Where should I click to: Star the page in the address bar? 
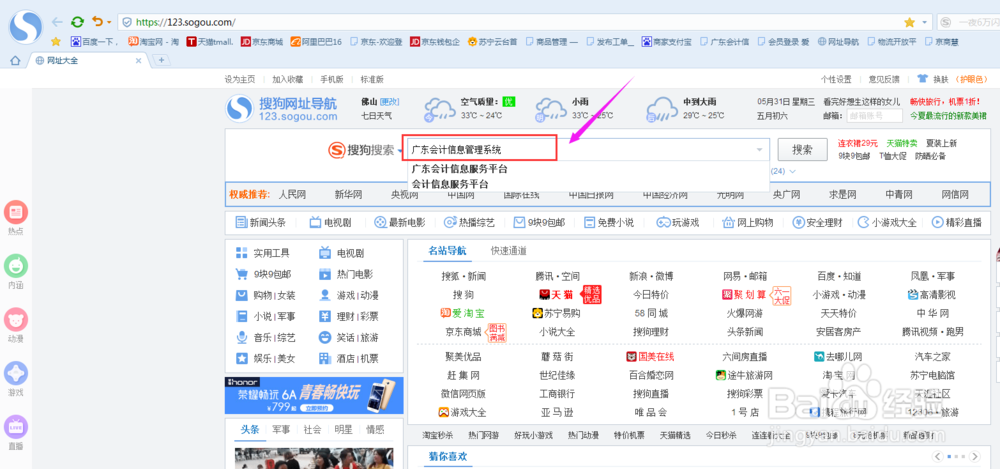point(909,22)
